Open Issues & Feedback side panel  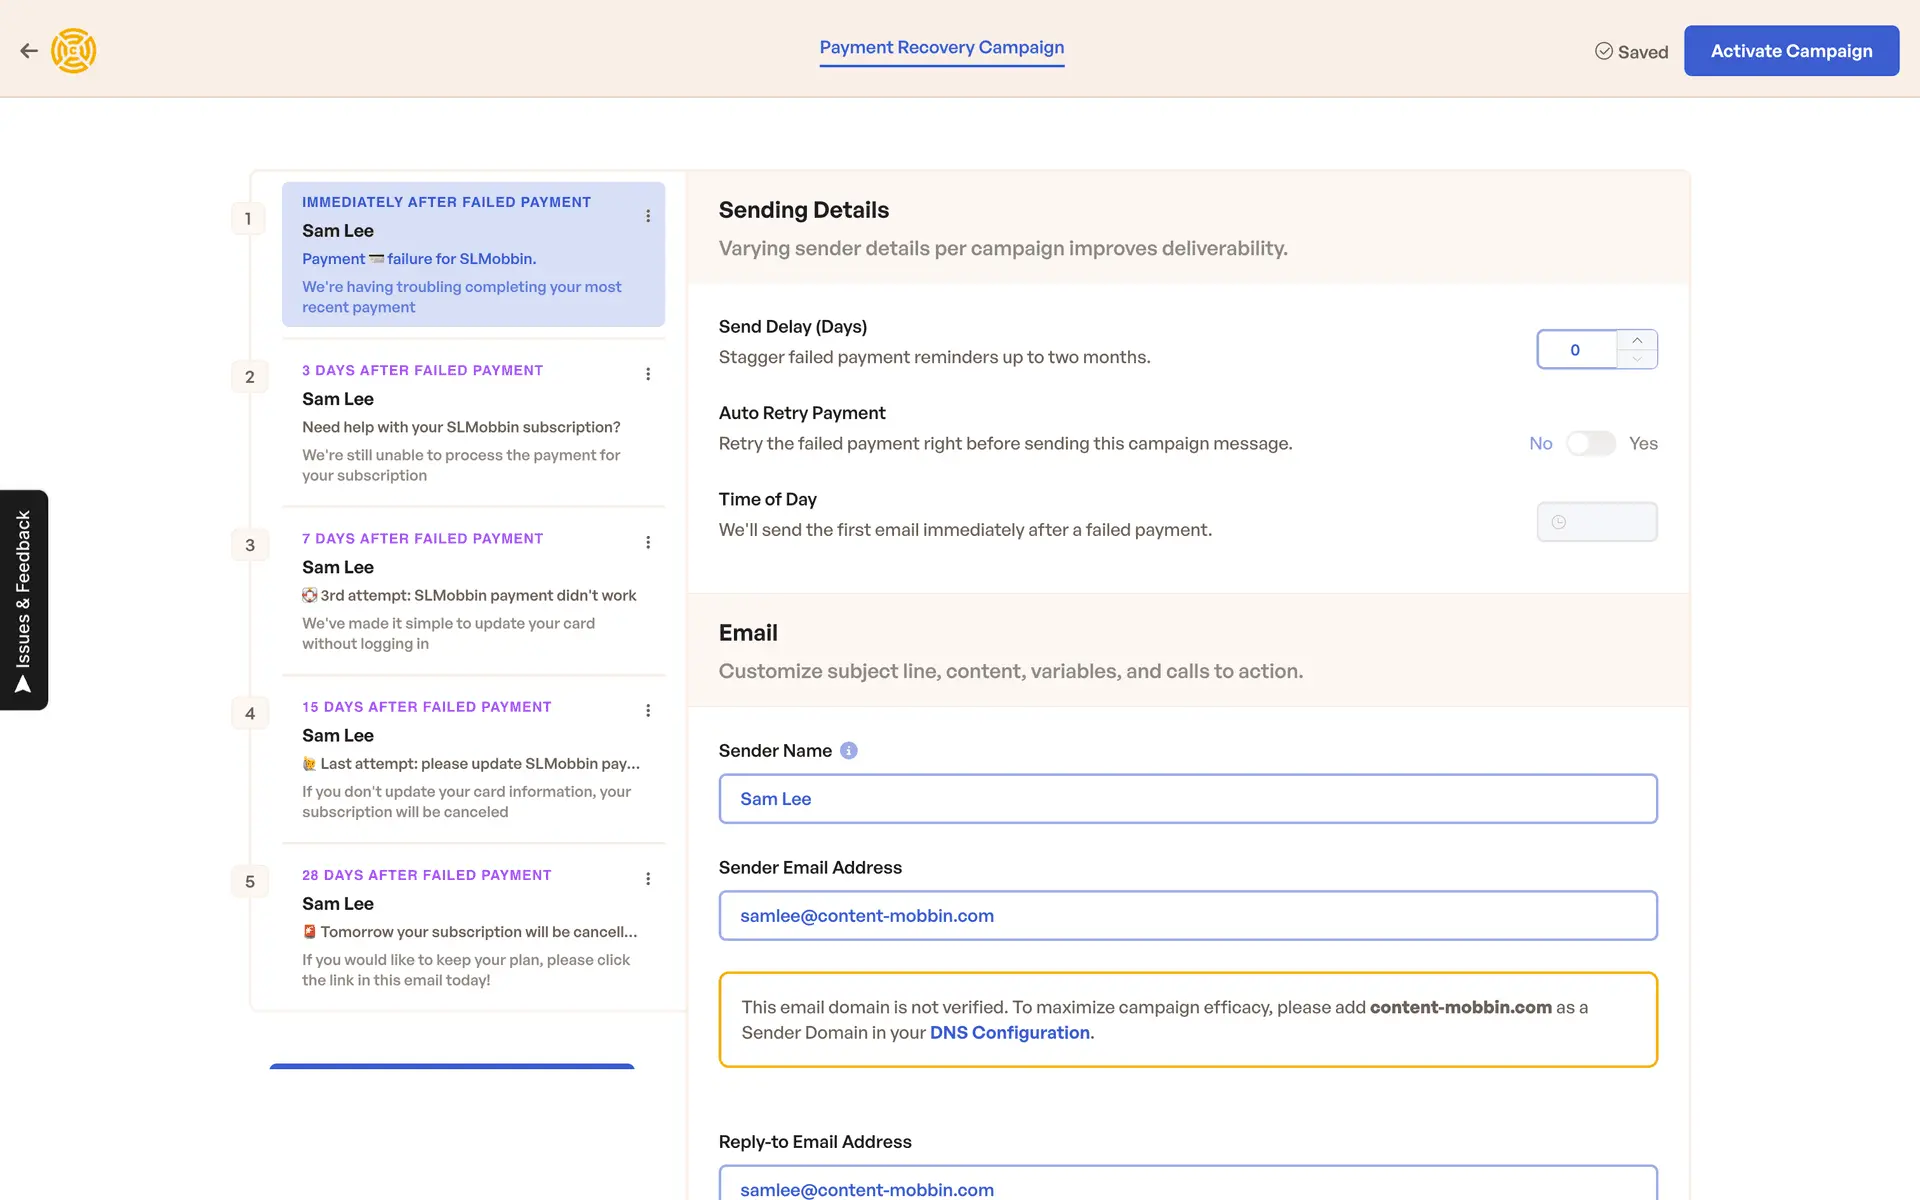click(24, 600)
